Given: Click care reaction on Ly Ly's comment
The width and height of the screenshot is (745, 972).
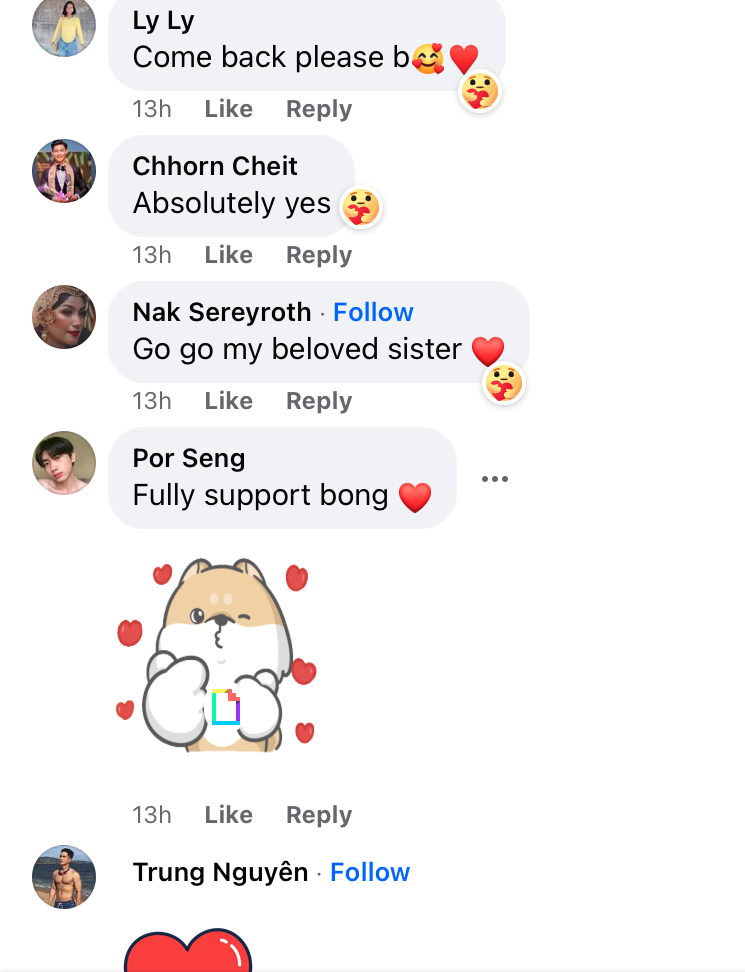Looking at the screenshot, I should [479, 92].
